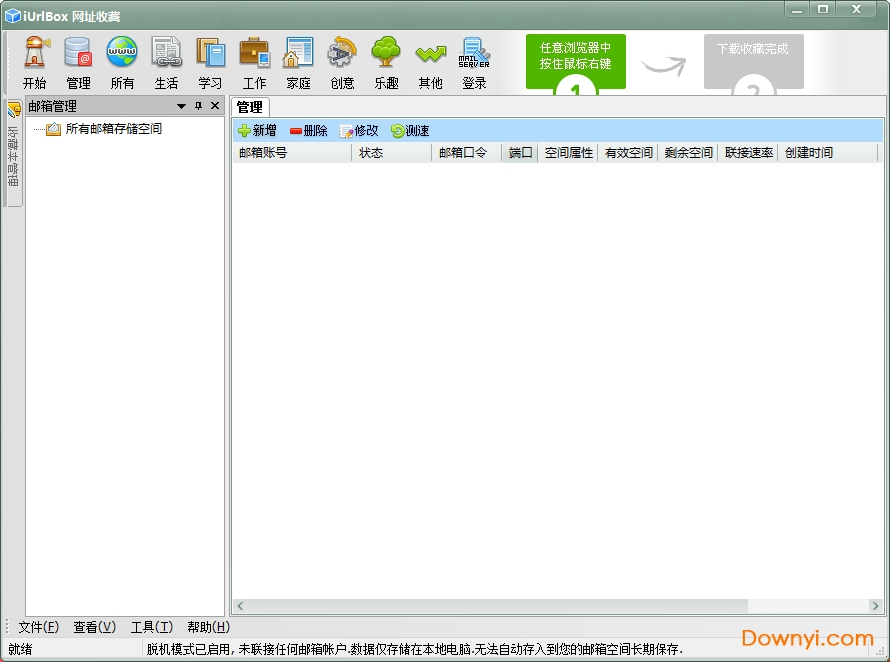Click the 所有 globe icon in toolbar
Screen dimensions: 890x662
(x=122, y=60)
